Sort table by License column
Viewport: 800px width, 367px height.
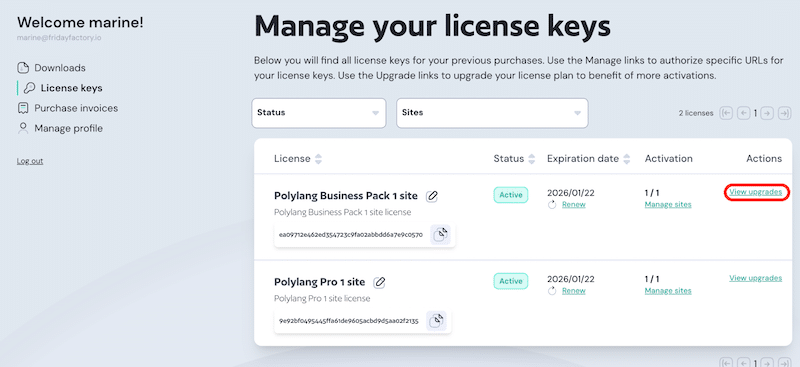tap(318, 159)
